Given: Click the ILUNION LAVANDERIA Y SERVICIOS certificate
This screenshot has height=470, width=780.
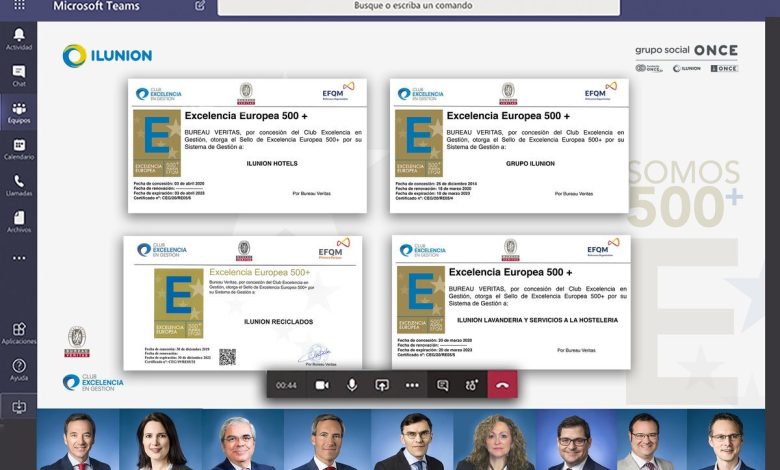Looking at the screenshot, I should coord(511,302).
